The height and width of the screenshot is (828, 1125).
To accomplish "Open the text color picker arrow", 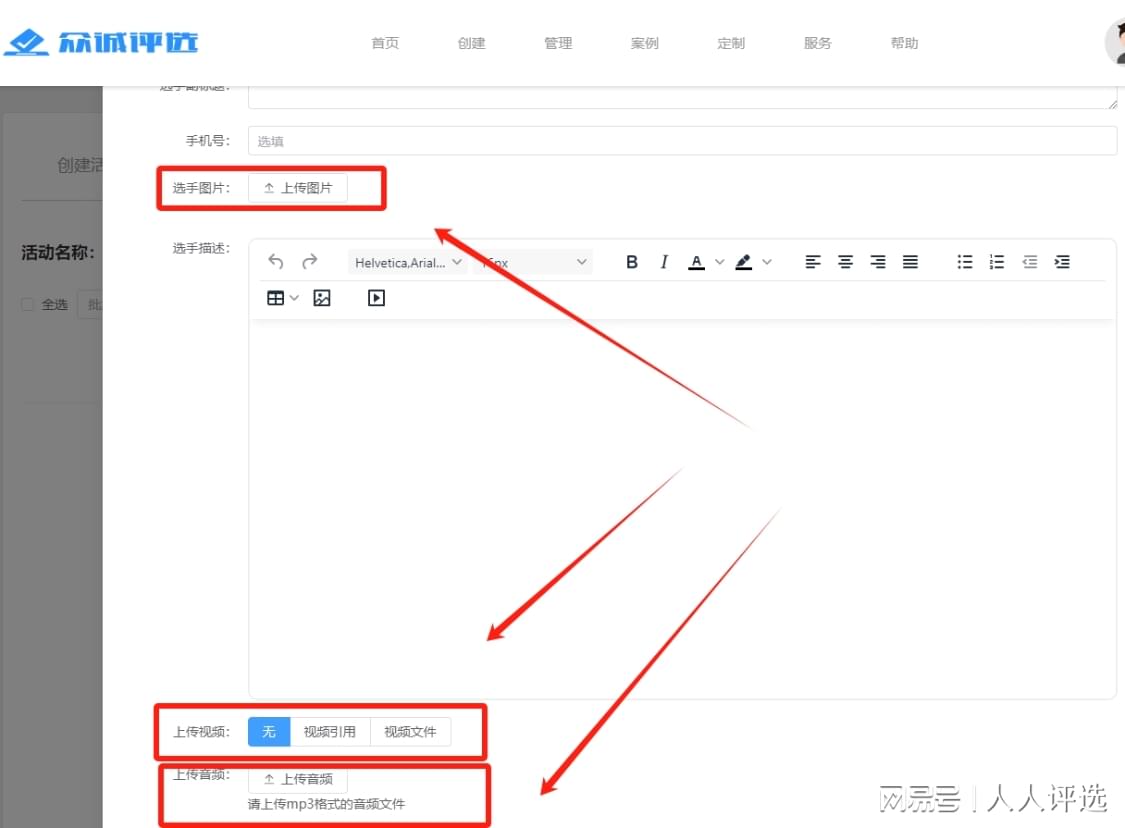I will [x=720, y=262].
